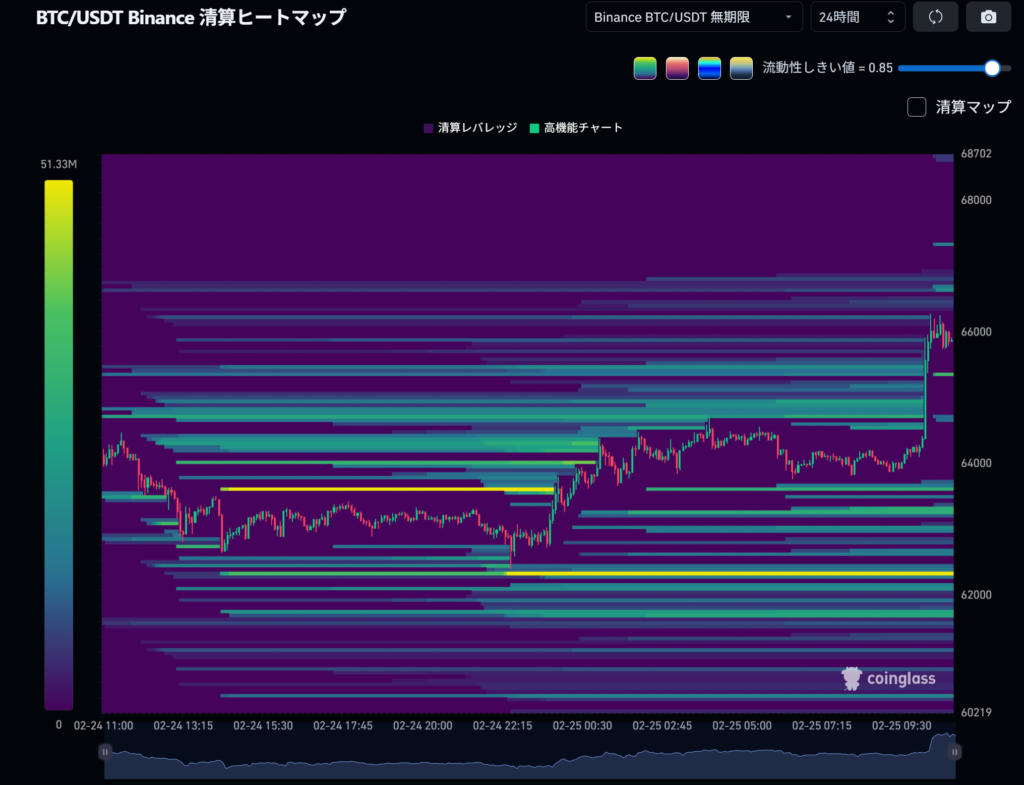1024x785 pixels.
Task: Click the purple 清算レバレッジ legend square
Action: 429,128
